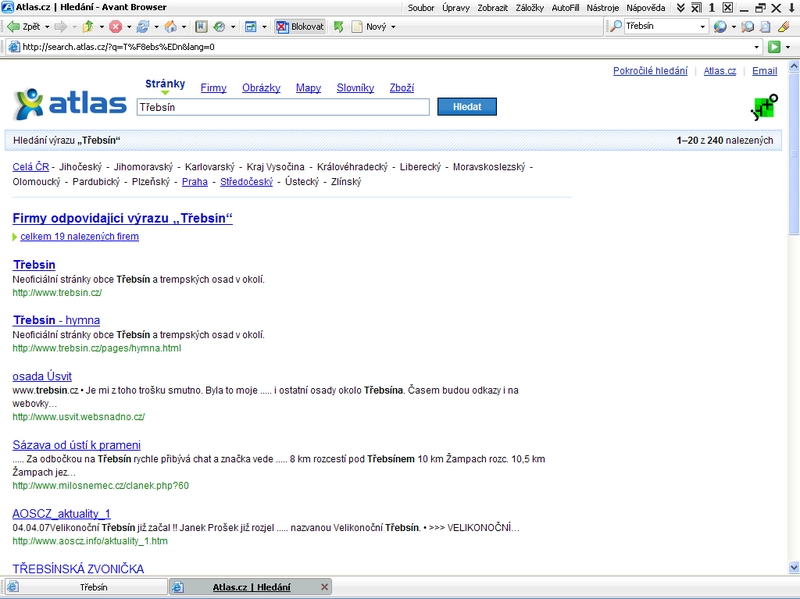
Task: Click the boxed X icon in menu bar
Action: 728,8
